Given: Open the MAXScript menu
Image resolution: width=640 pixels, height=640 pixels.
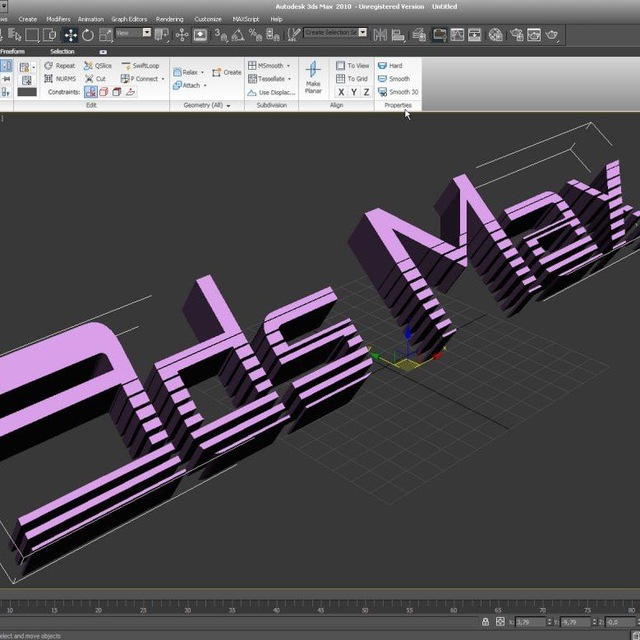Looking at the screenshot, I should coord(246,19).
